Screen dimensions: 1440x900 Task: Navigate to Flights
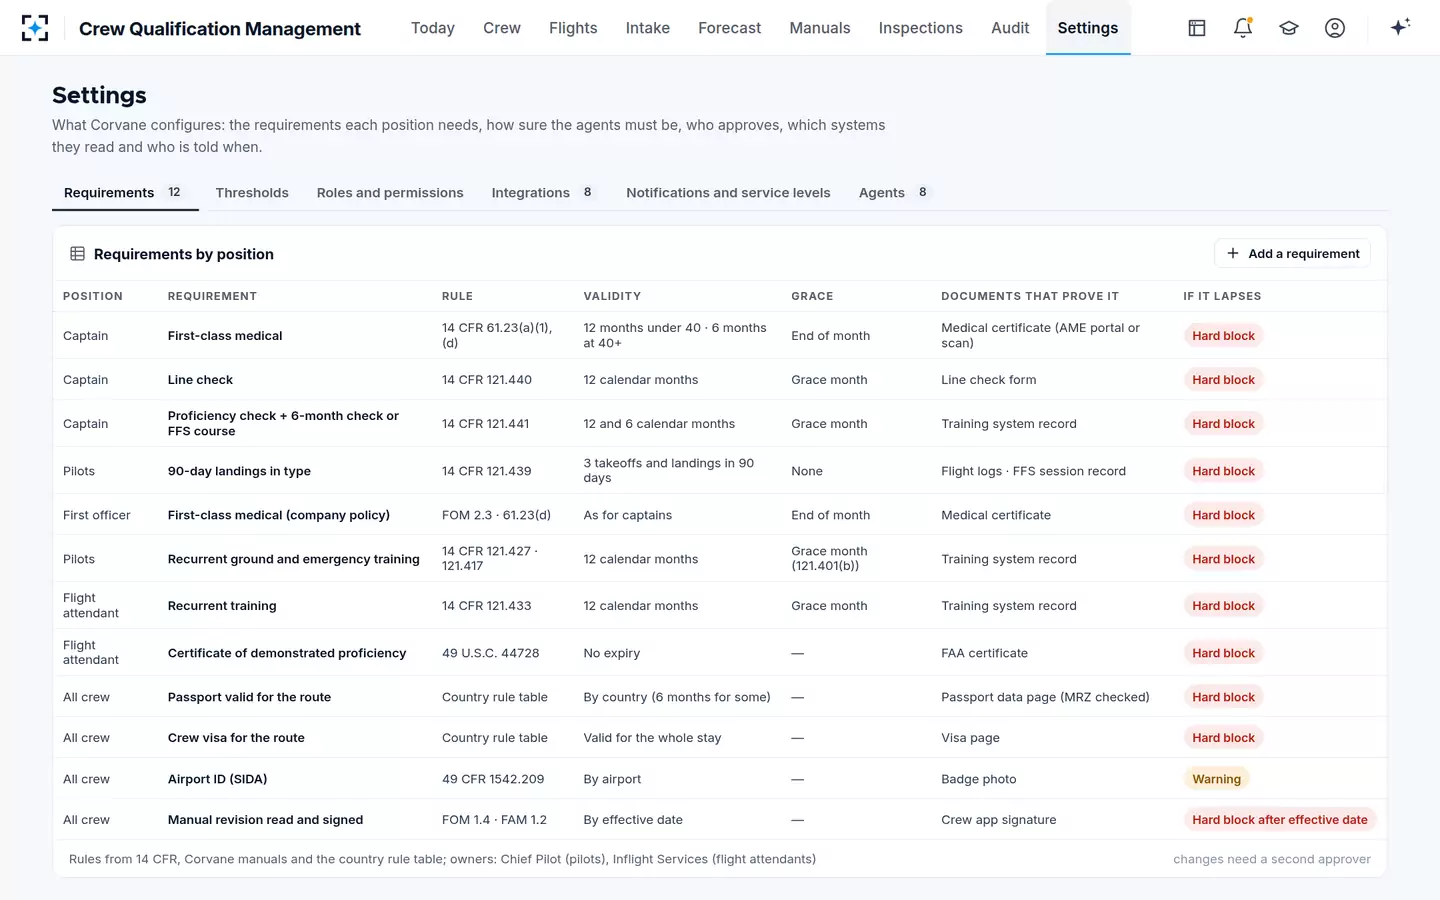(573, 28)
